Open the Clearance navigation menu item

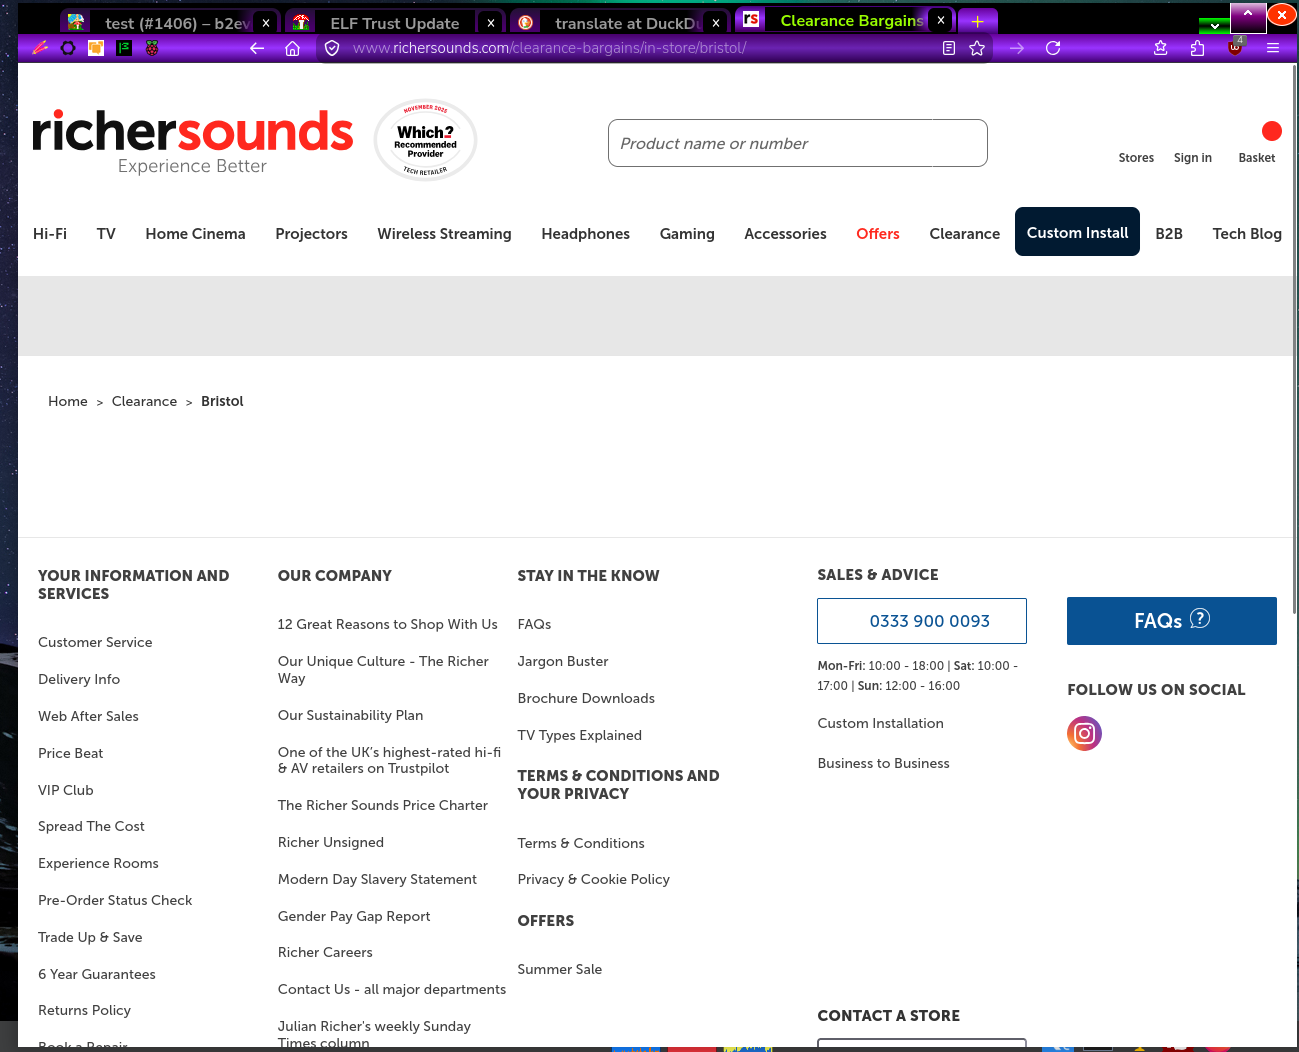pyautogui.click(x=964, y=234)
